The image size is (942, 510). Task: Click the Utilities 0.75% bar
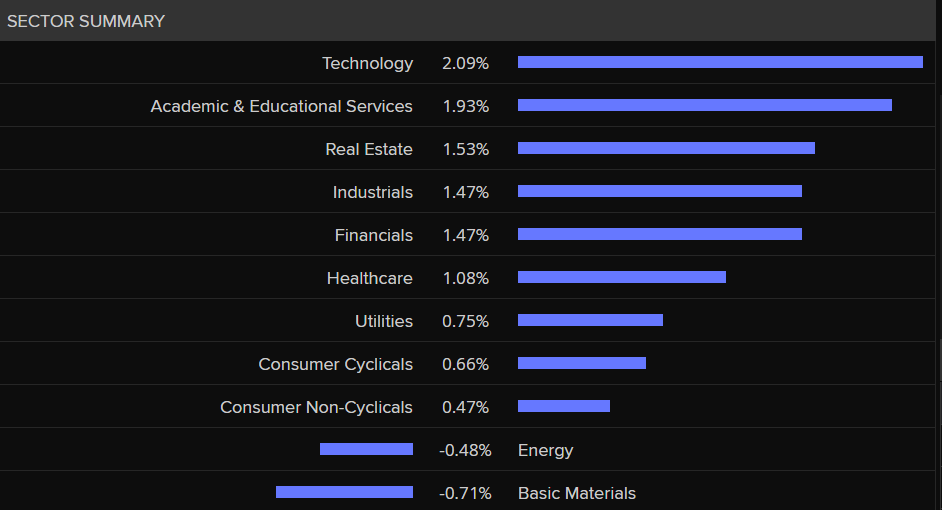[x=590, y=320]
